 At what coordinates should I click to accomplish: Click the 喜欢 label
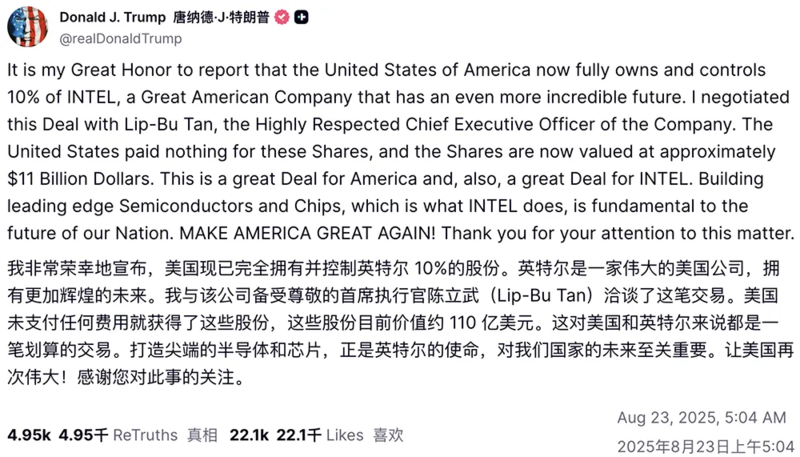pyautogui.click(x=388, y=435)
